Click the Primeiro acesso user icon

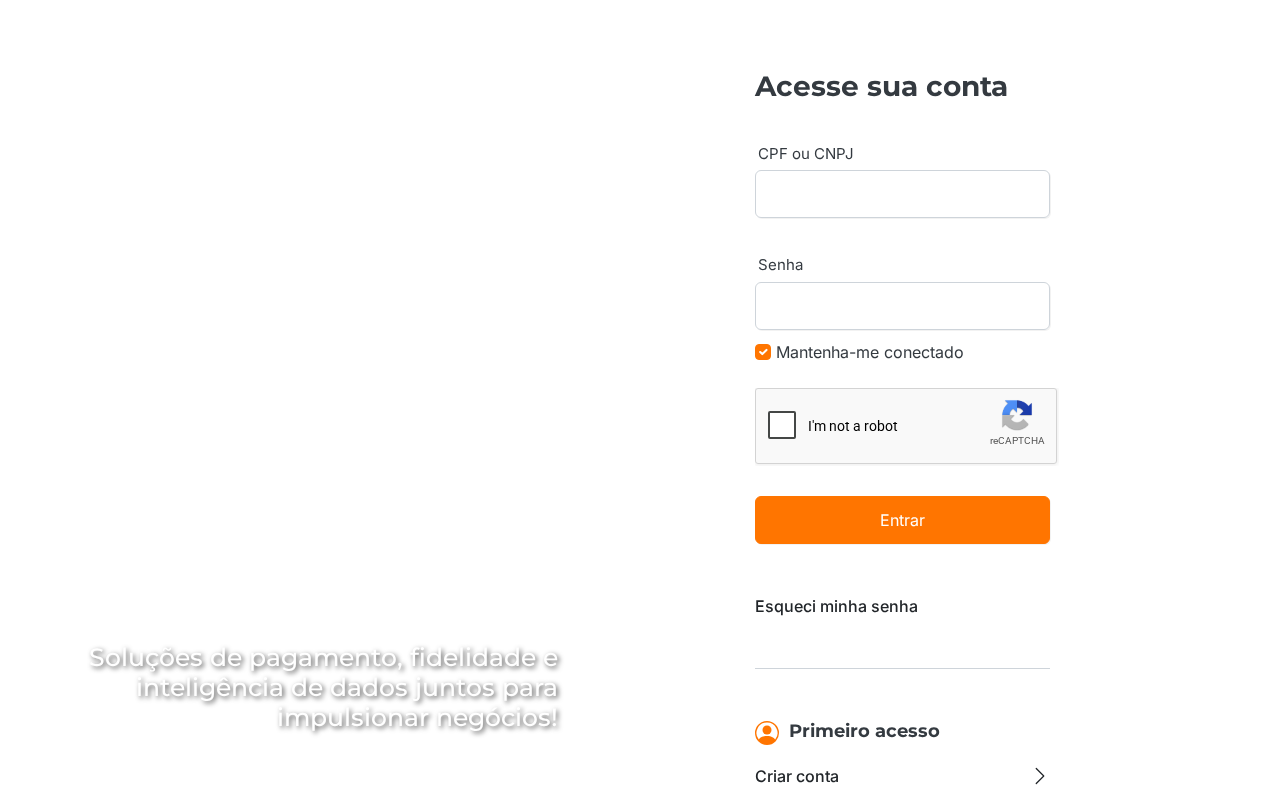click(x=767, y=733)
